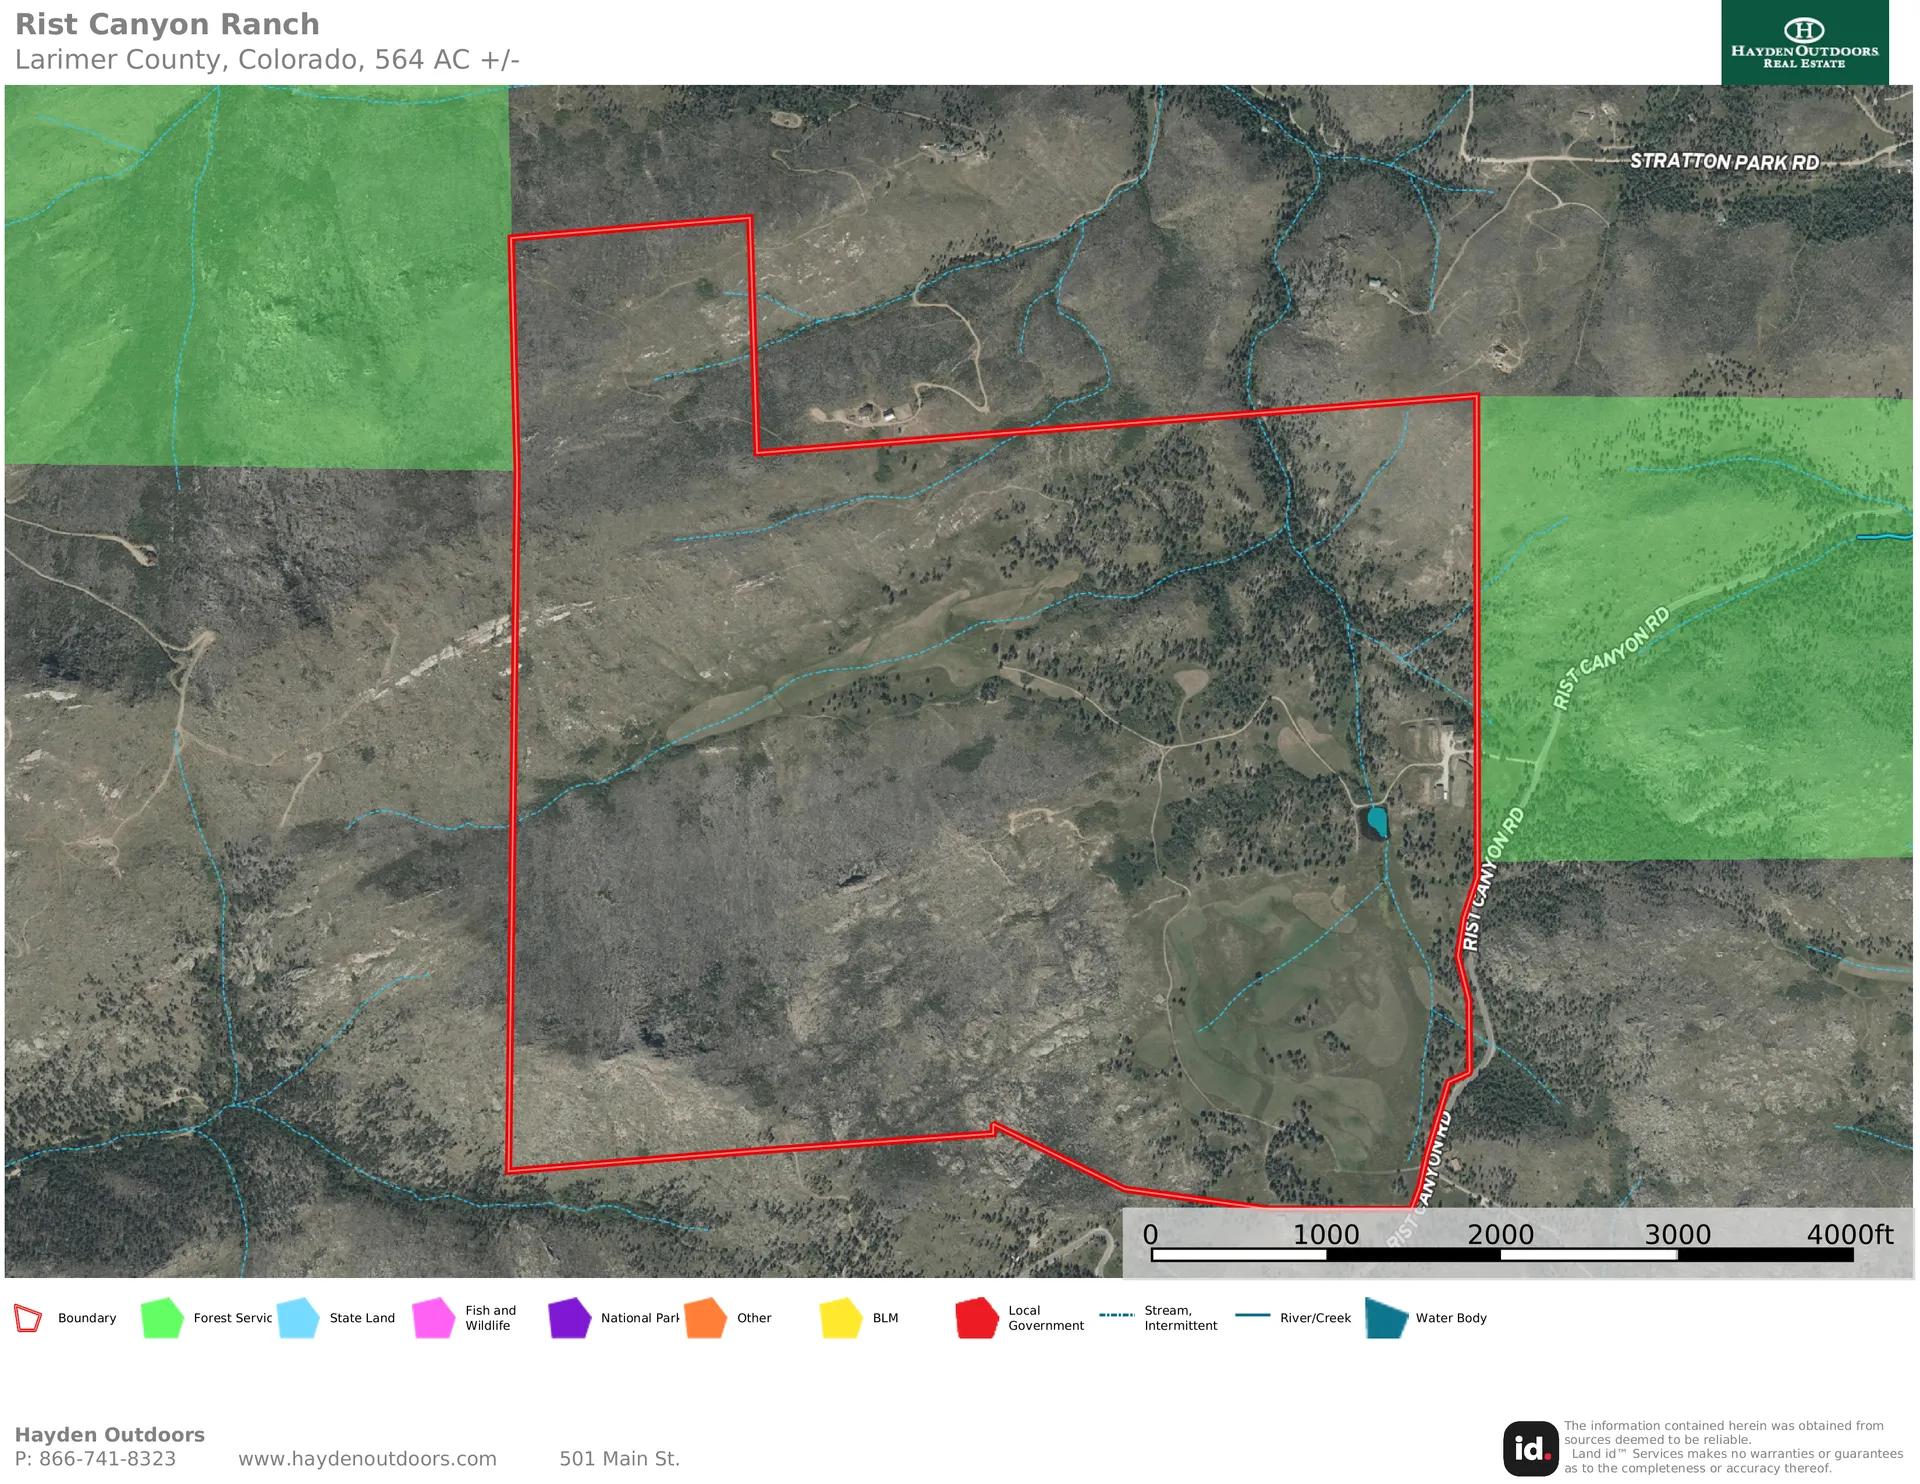Click the 3000 mark on scale bar
The height and width of the screenshot is (1484, 1920).
pyautogui.click(x=1677, y=1234)
